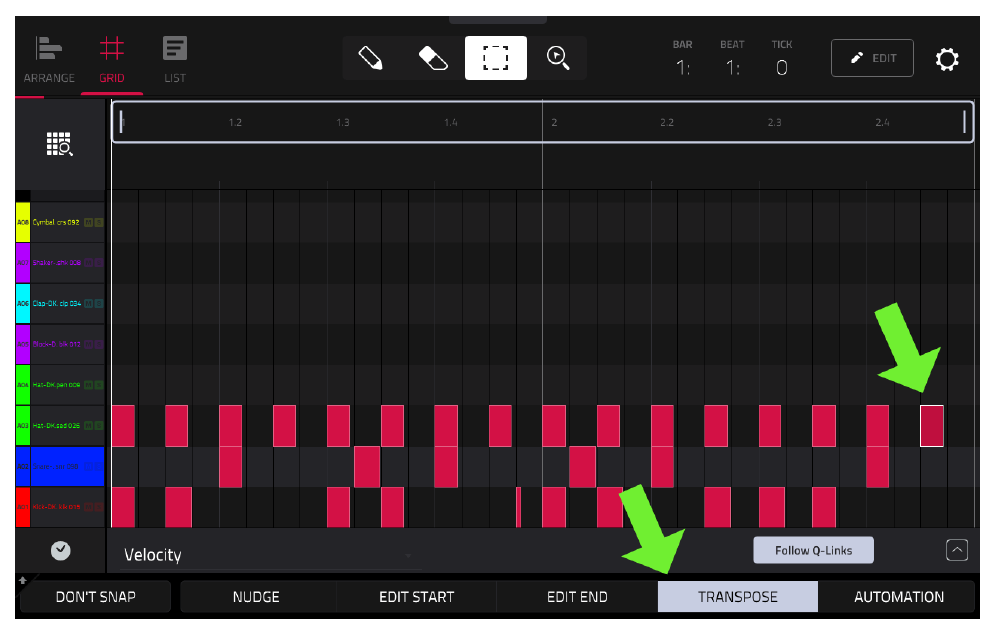Expand the velocity lane with chevron button
Screen dimensions: 996x636
point(957,550)
